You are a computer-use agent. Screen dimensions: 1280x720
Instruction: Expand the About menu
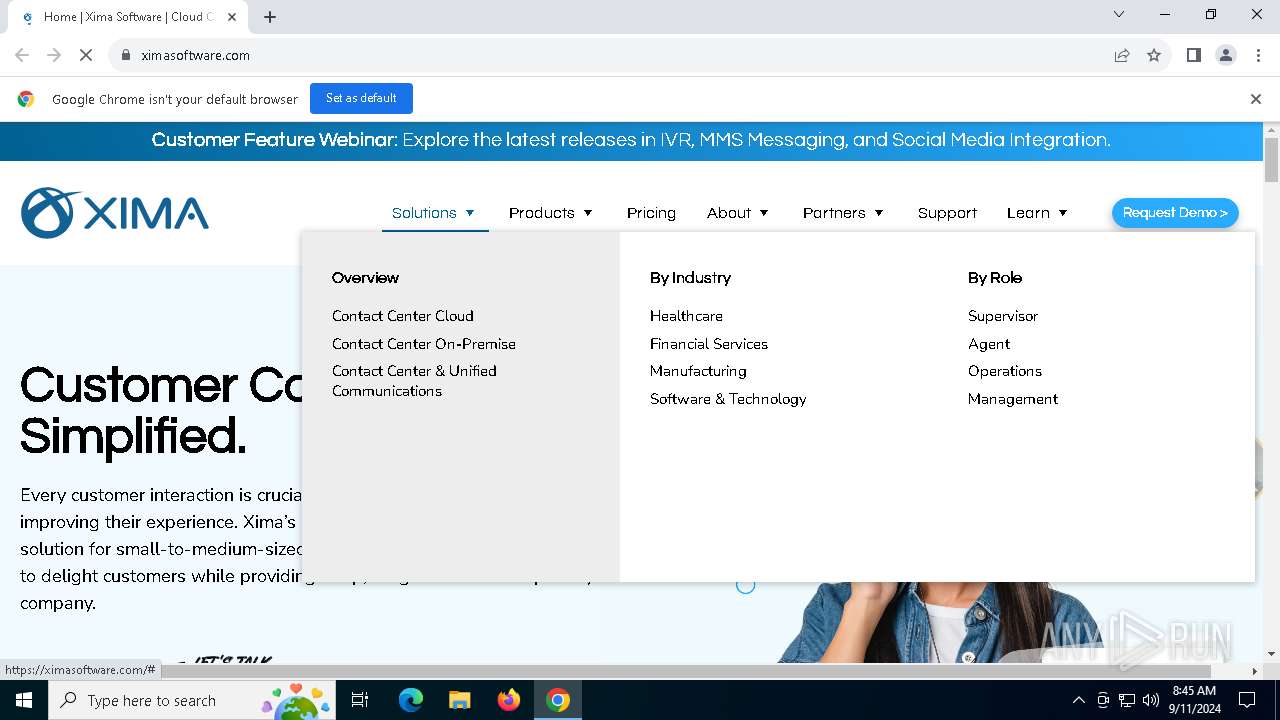click(x=738, y=213)
